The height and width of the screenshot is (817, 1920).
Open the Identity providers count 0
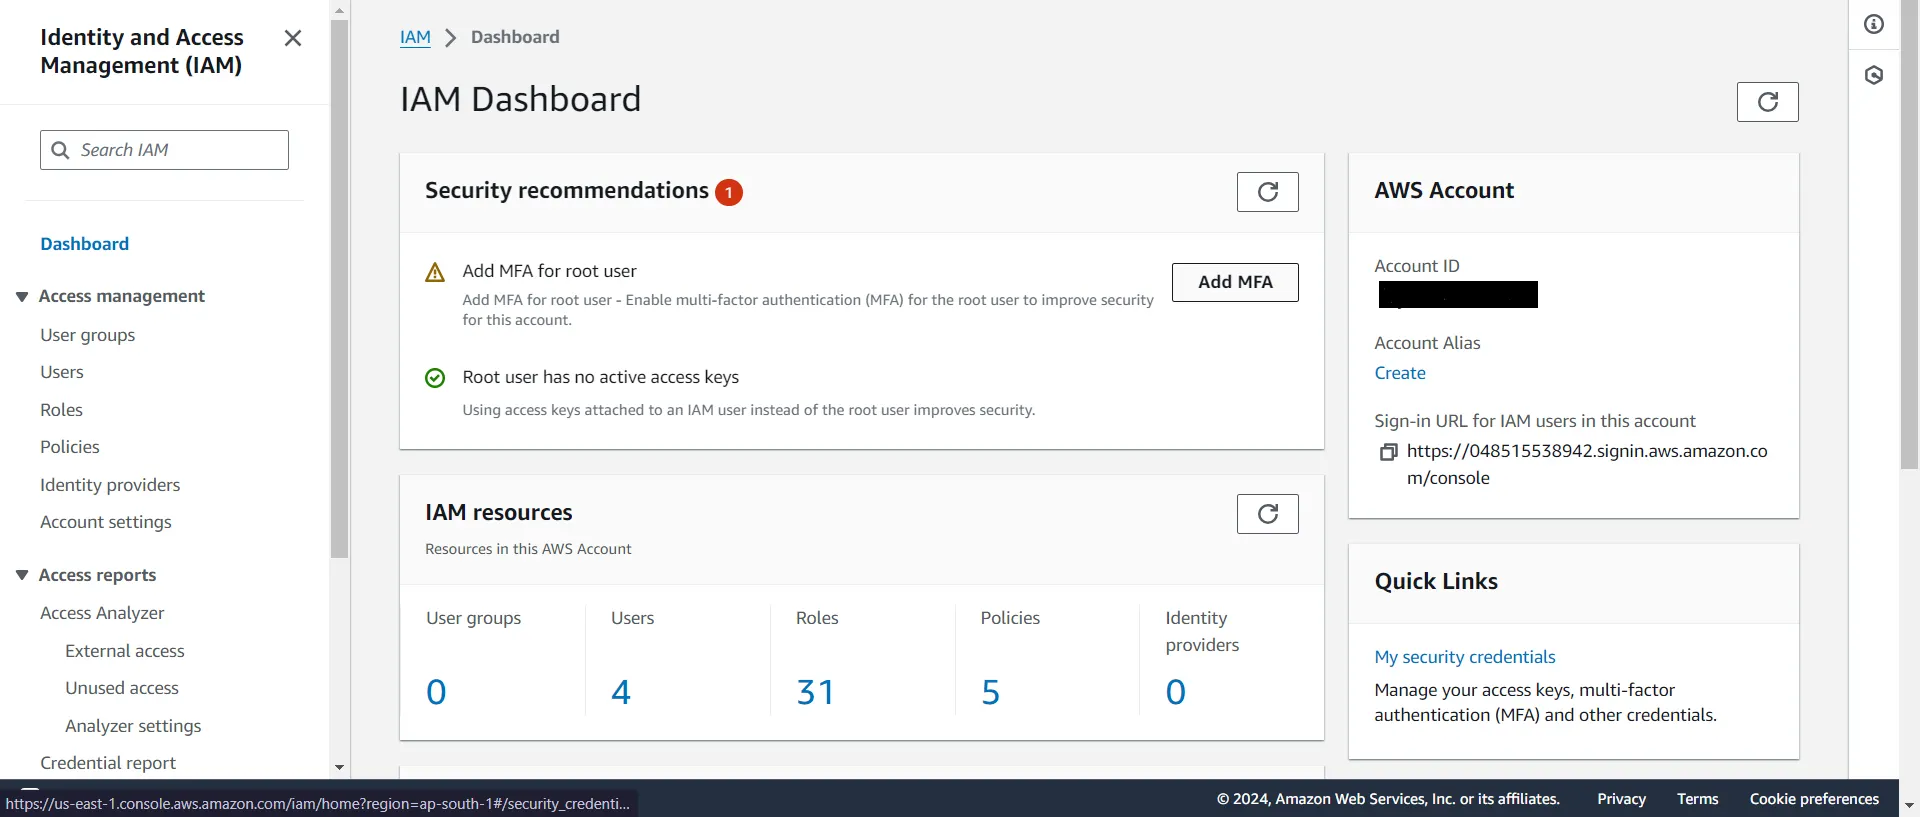point(1176,692)
